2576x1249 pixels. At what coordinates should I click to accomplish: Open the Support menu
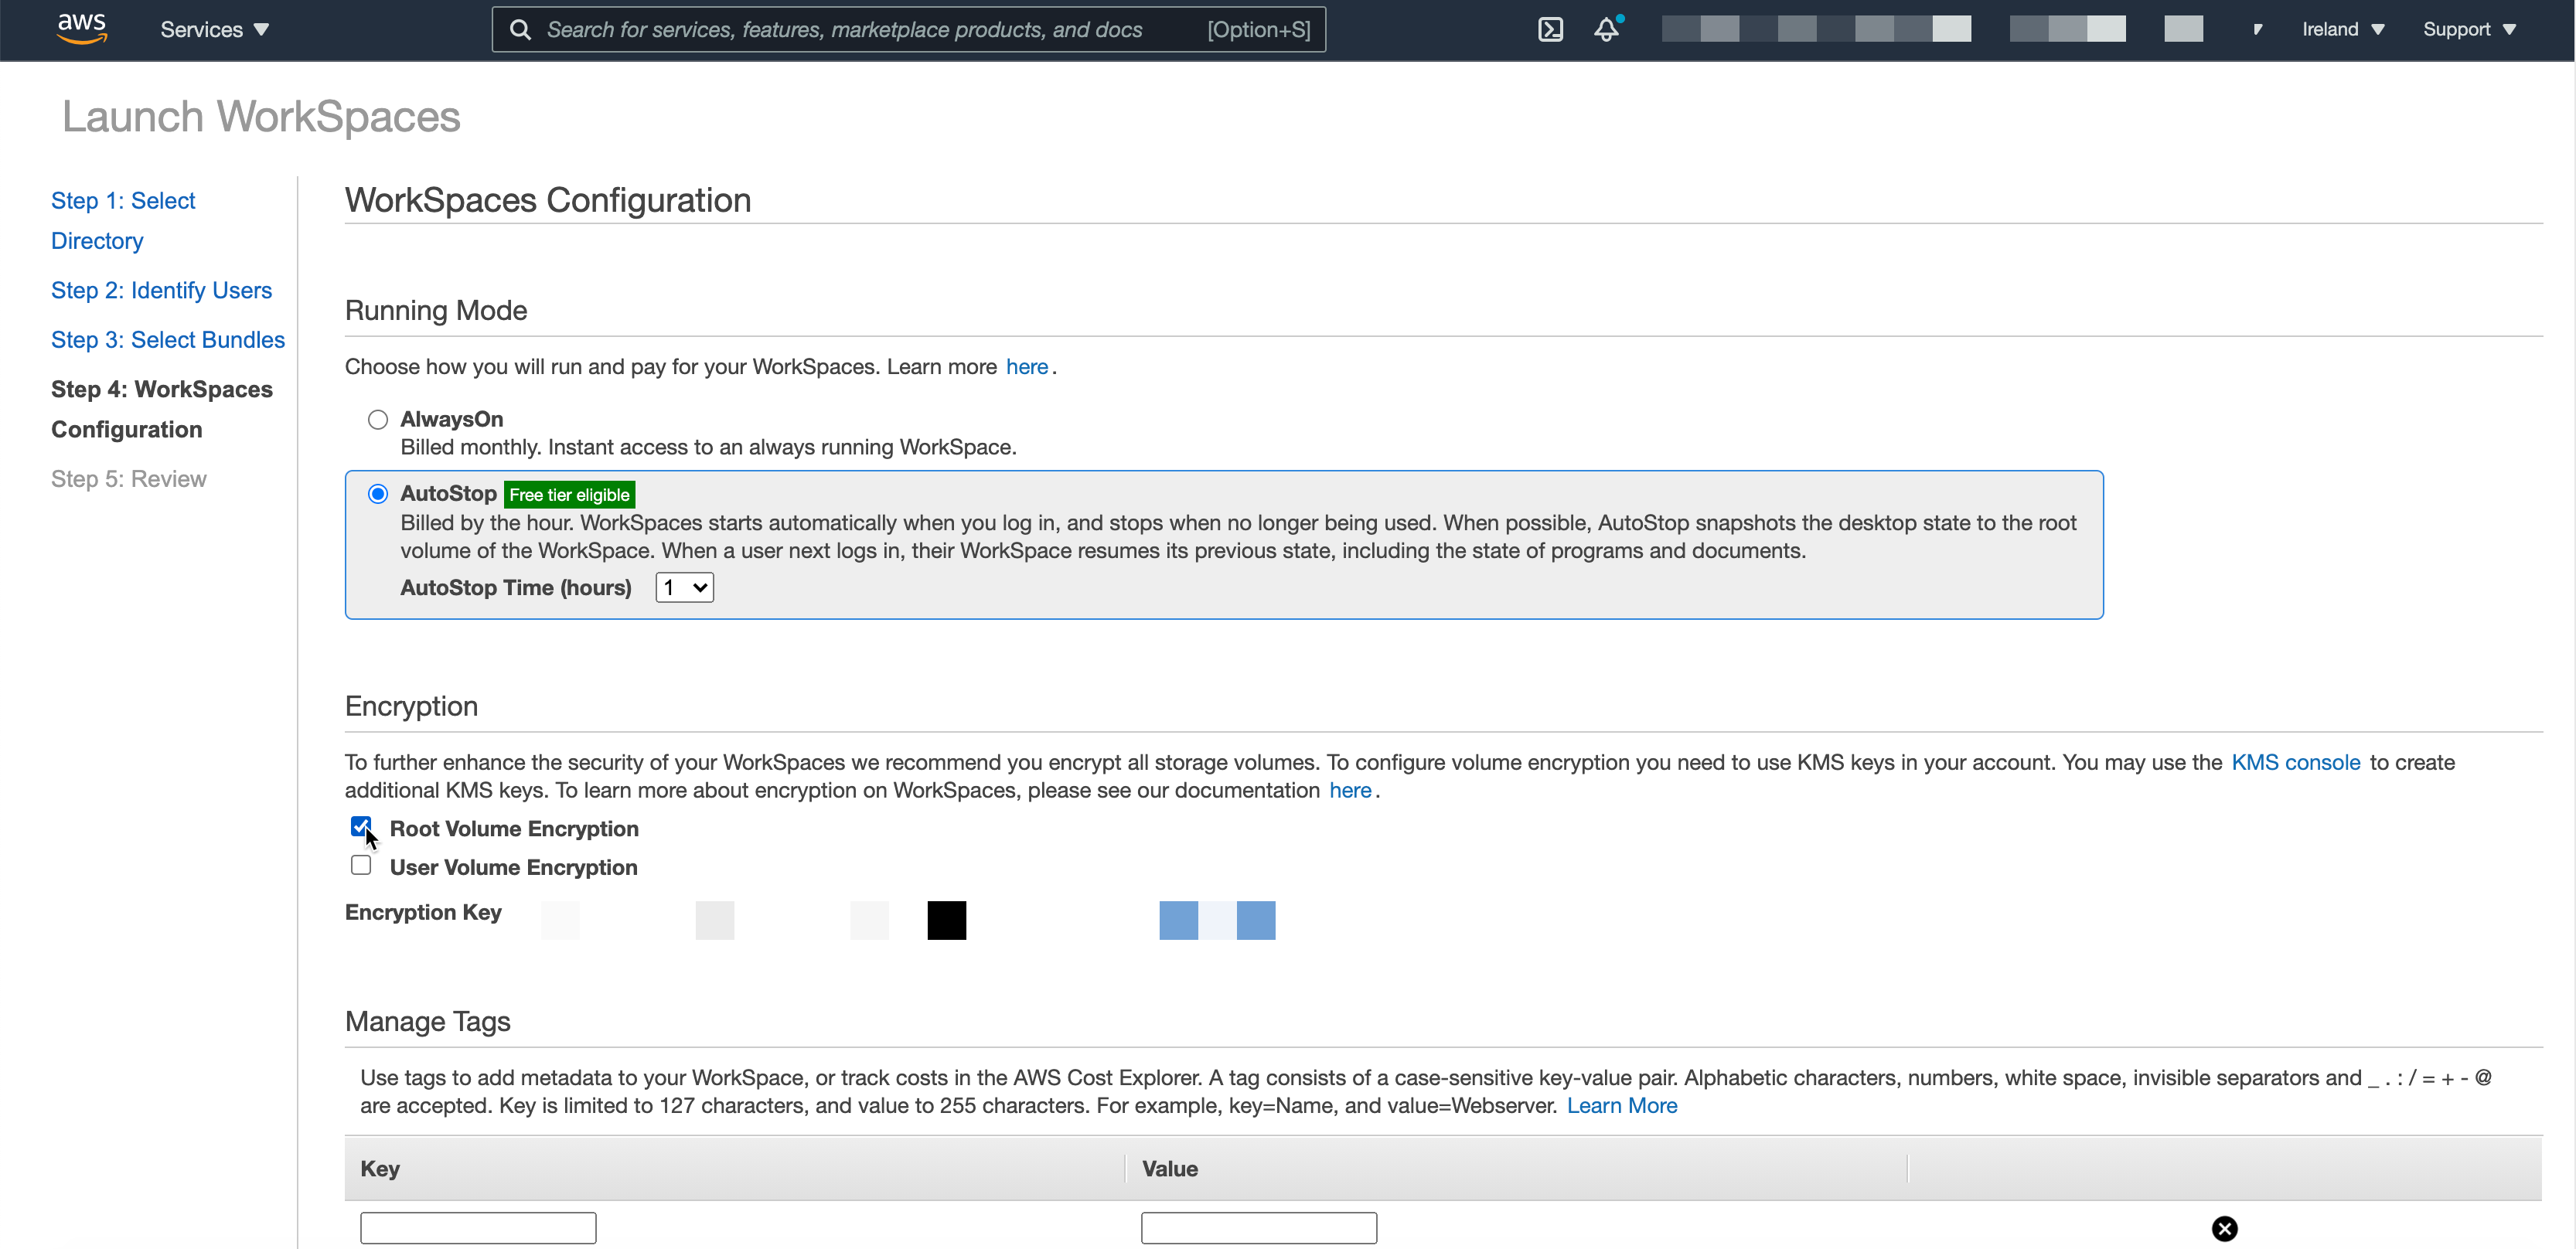click(x=2469, y=29)
